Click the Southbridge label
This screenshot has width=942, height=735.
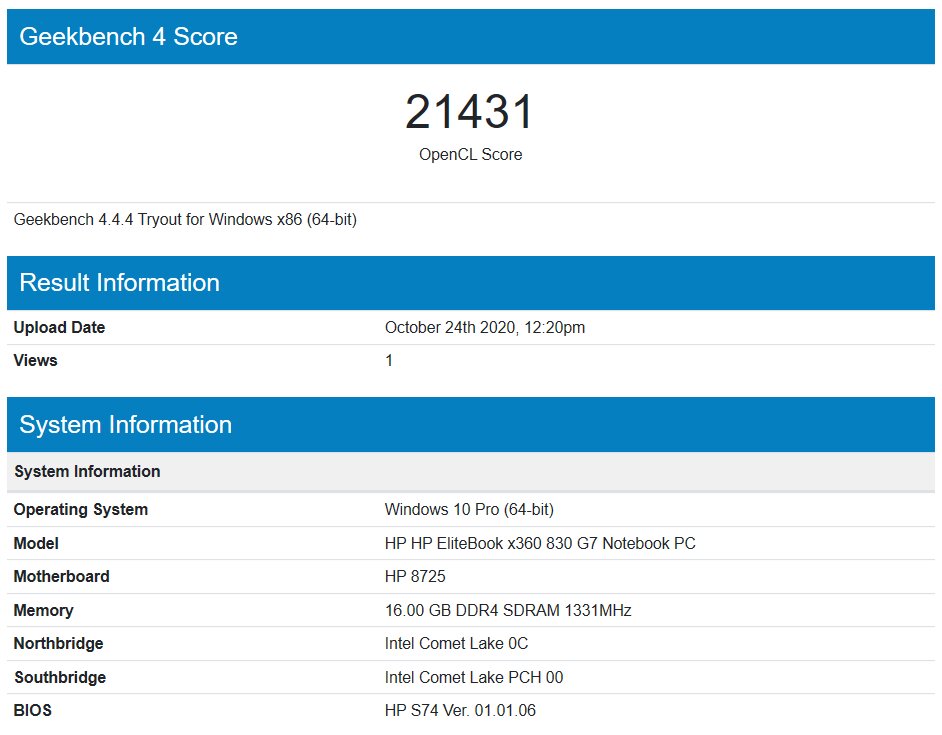click(60, 677)
